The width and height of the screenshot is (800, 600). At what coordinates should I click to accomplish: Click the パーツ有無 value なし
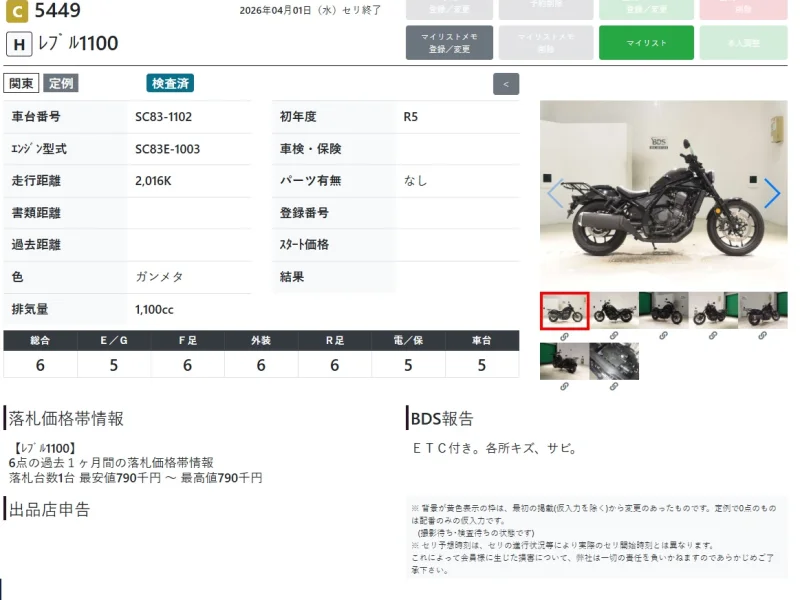[415, 181]
